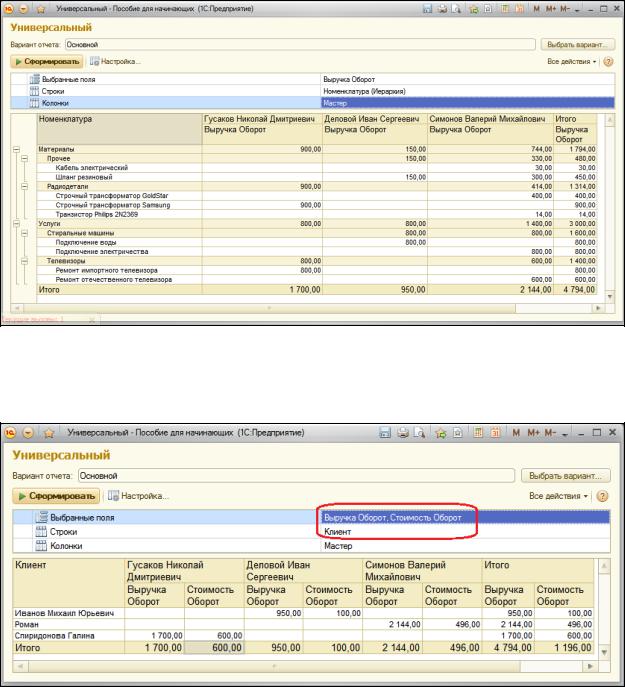
Task: Print icon in Клиент report window title bar
Action: (x=403, y=433)
